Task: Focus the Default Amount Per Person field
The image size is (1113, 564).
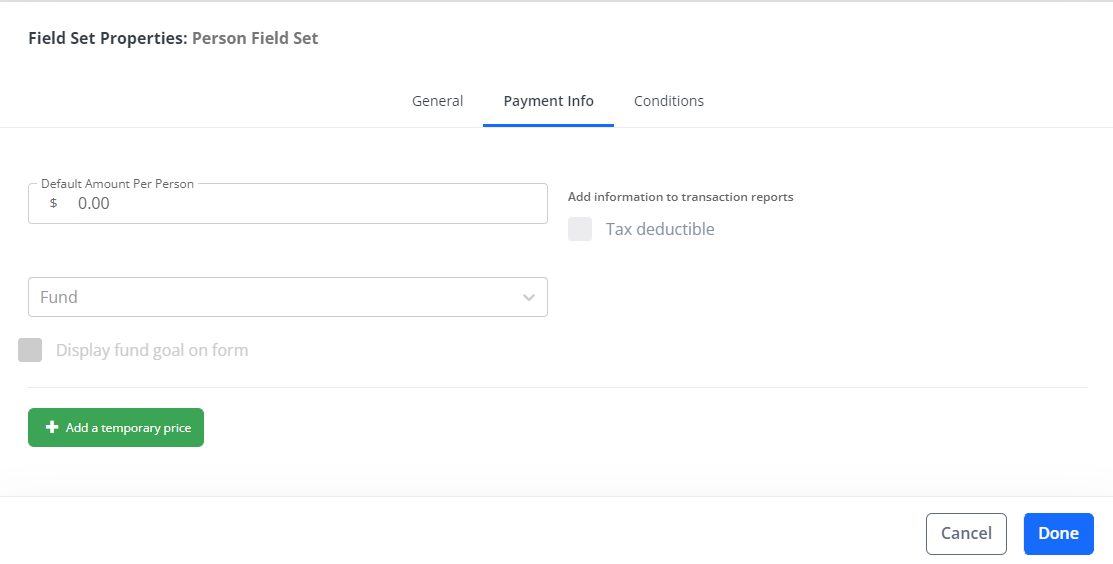Action: point(287,204)
